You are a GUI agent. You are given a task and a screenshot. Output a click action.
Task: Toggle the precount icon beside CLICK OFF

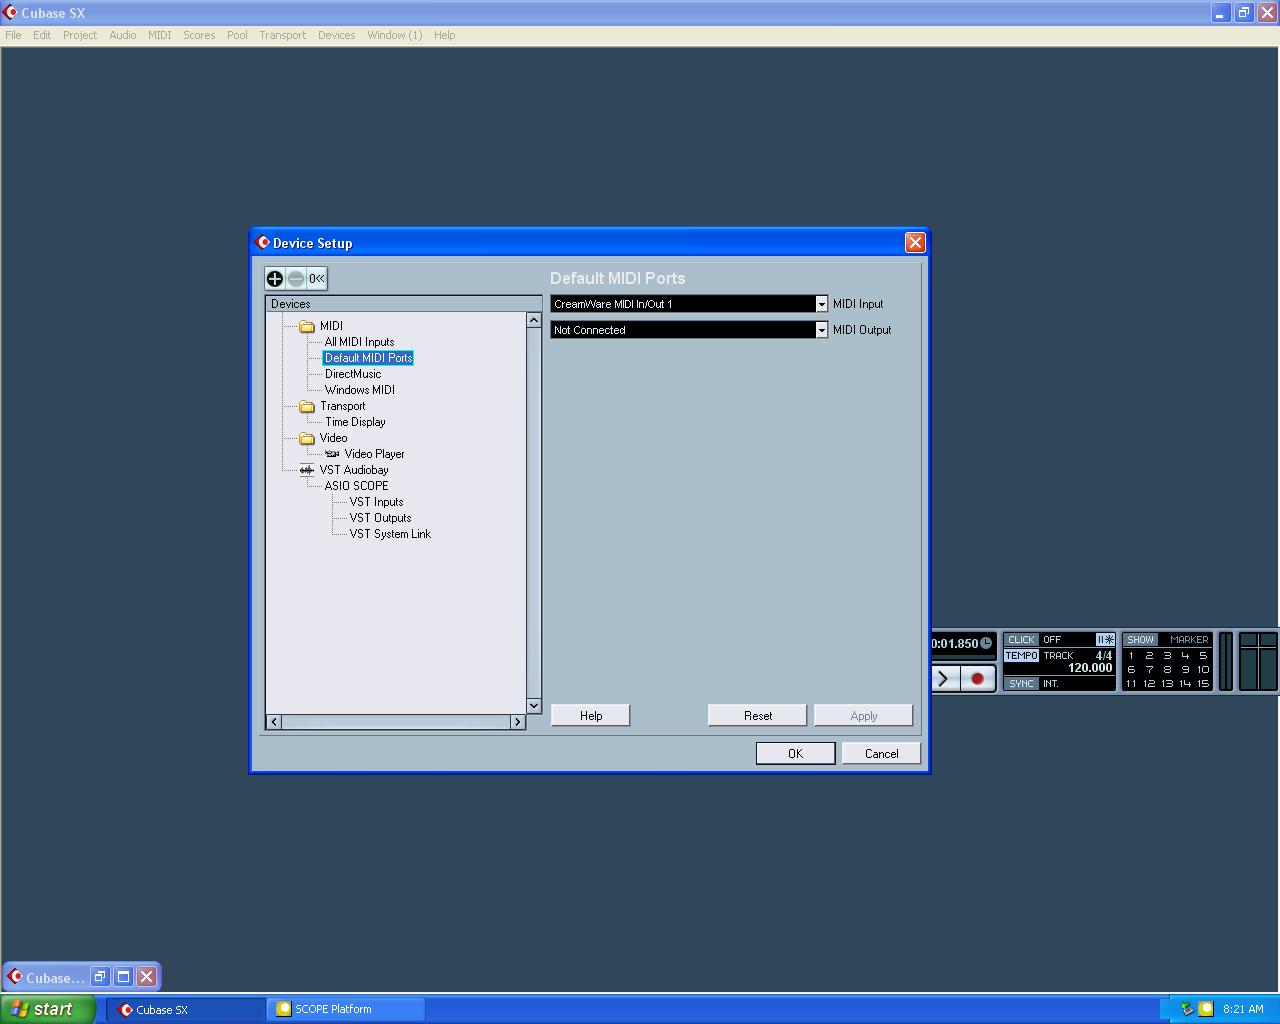click(x=1105, y=640)
